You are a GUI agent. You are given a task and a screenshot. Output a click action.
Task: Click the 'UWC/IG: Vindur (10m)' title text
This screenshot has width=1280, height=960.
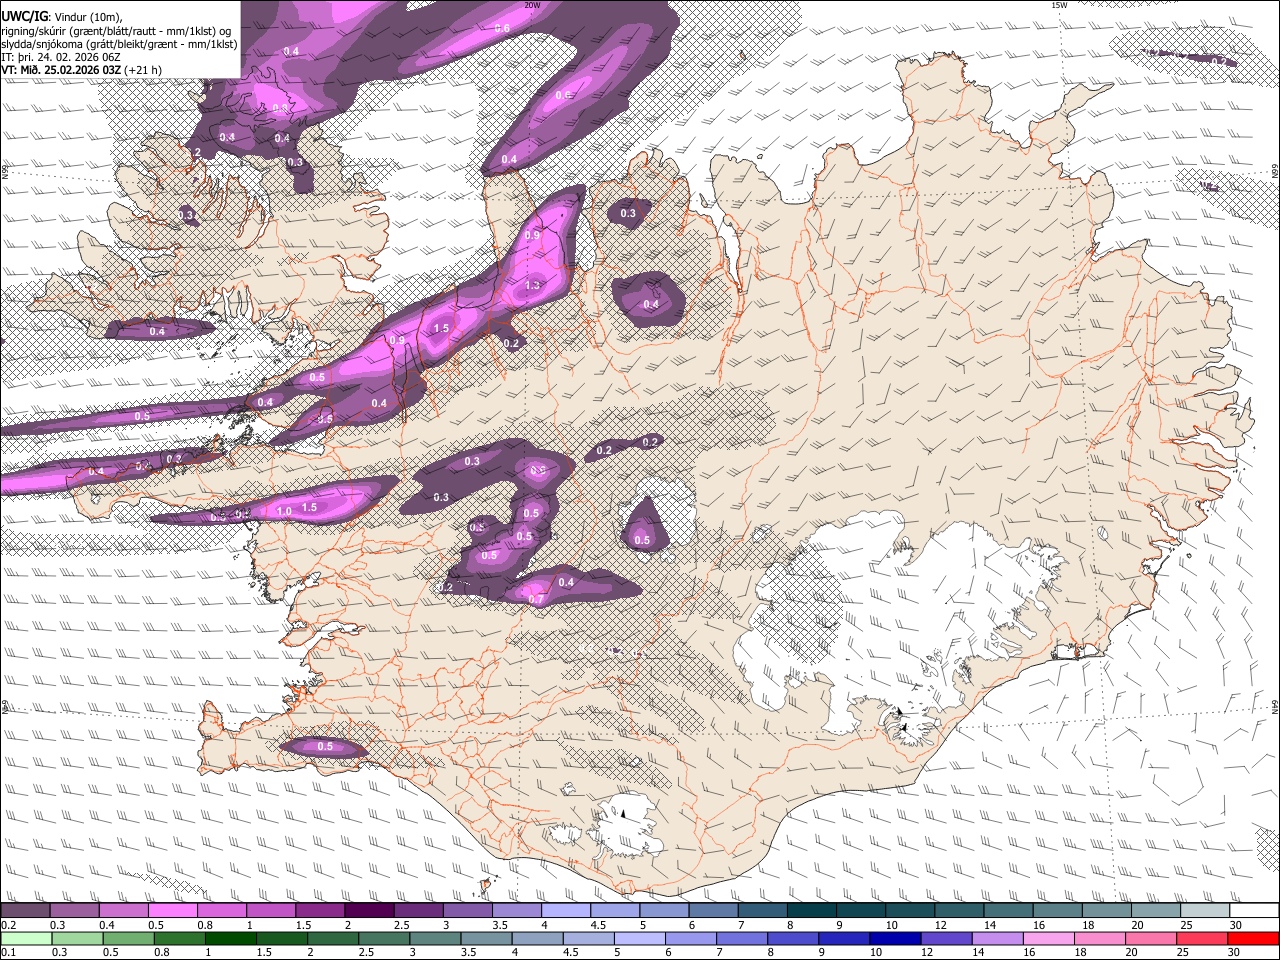pyautogui.click(x=61, y=17)
